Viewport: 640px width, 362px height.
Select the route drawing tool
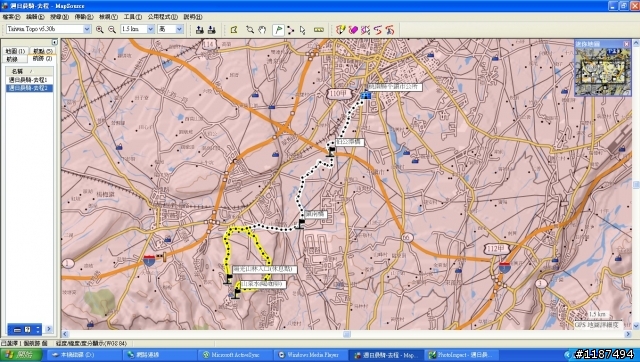[291, 29]
